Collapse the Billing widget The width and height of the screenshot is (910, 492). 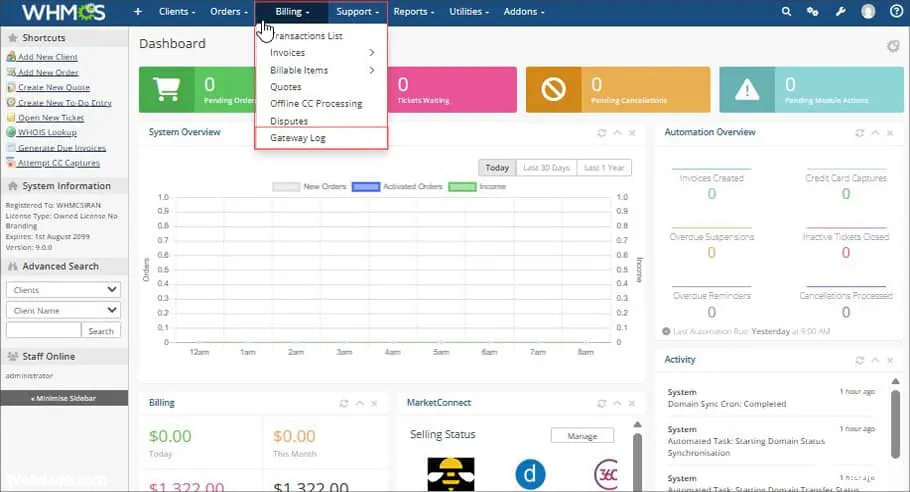[360, 403]
